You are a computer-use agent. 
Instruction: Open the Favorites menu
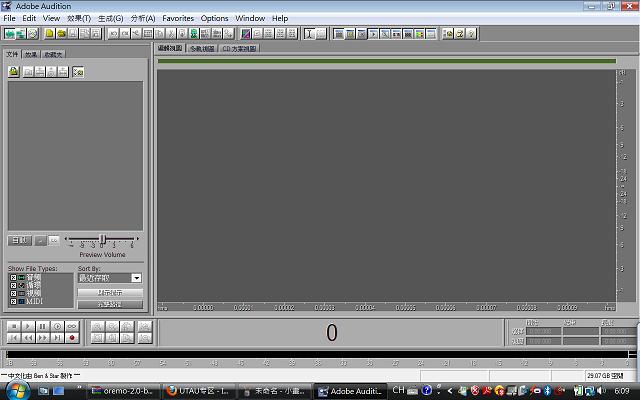(178, 18)
